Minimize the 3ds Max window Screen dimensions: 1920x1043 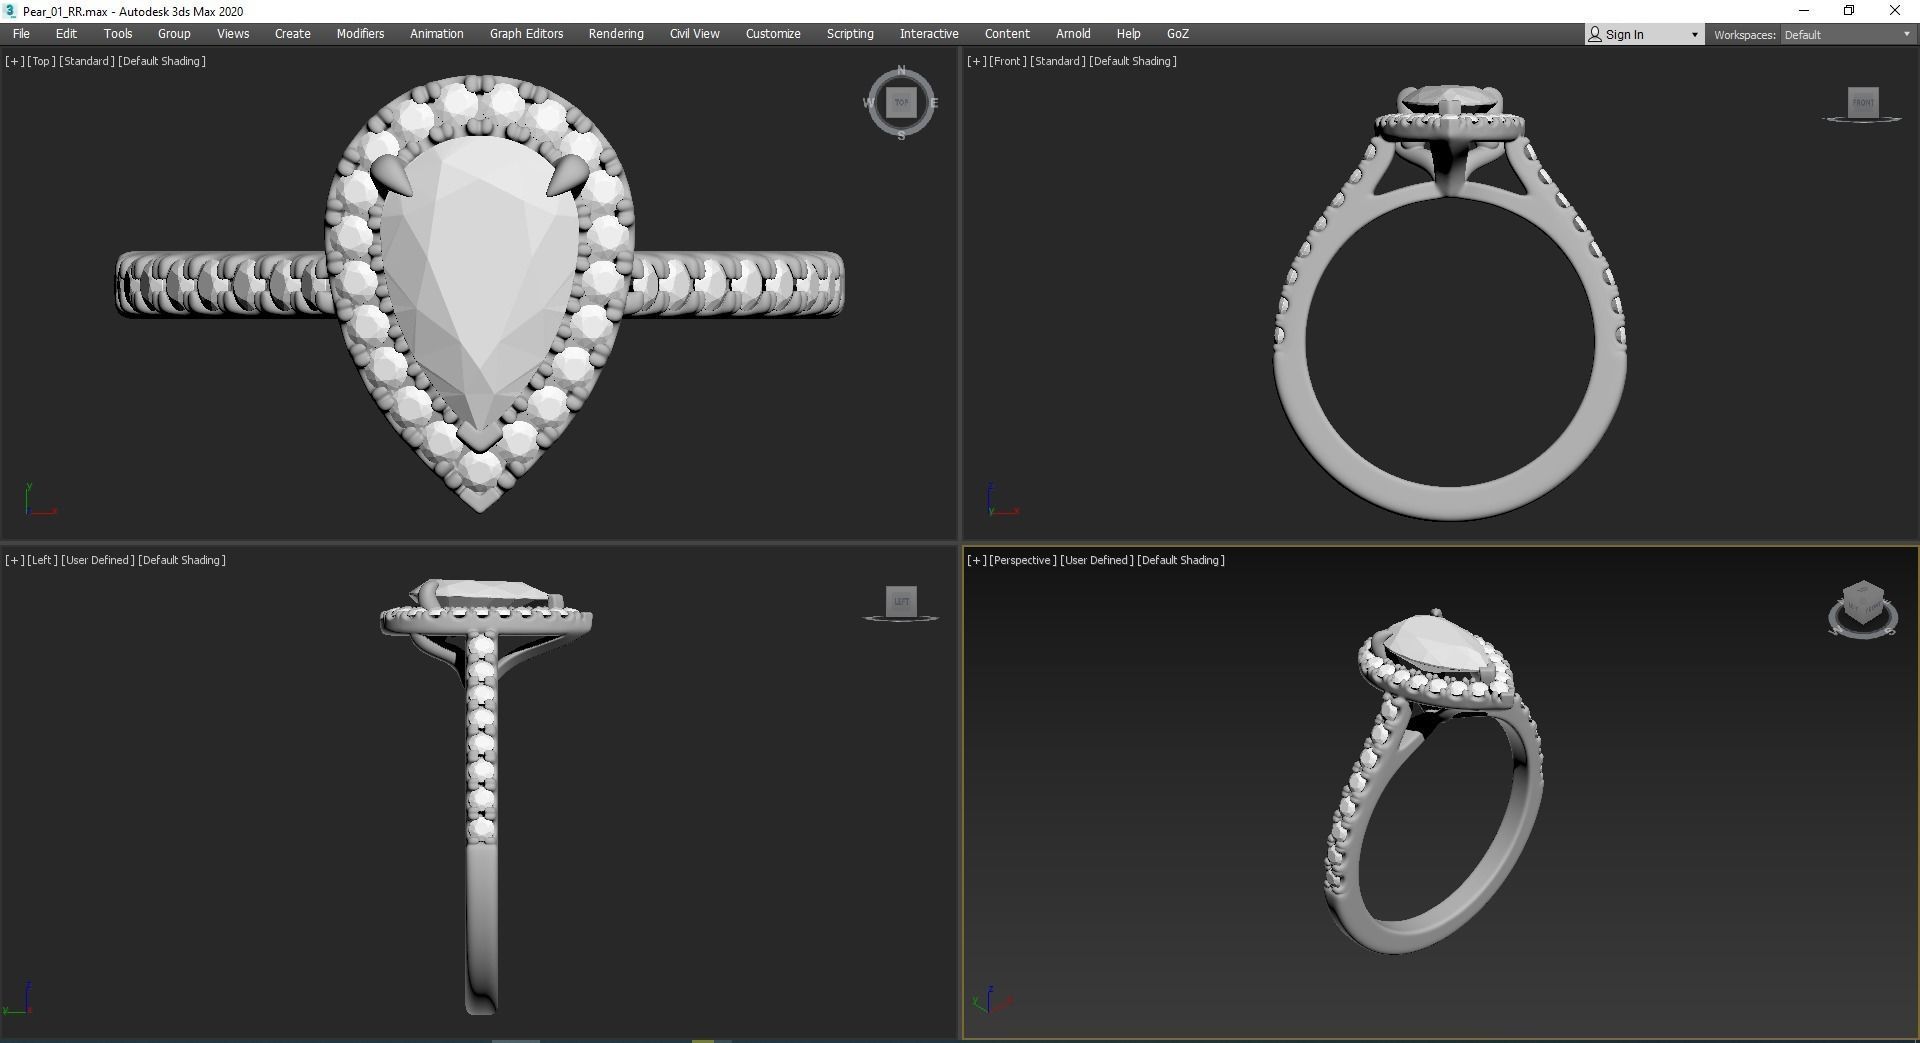tap(1804, 11)
